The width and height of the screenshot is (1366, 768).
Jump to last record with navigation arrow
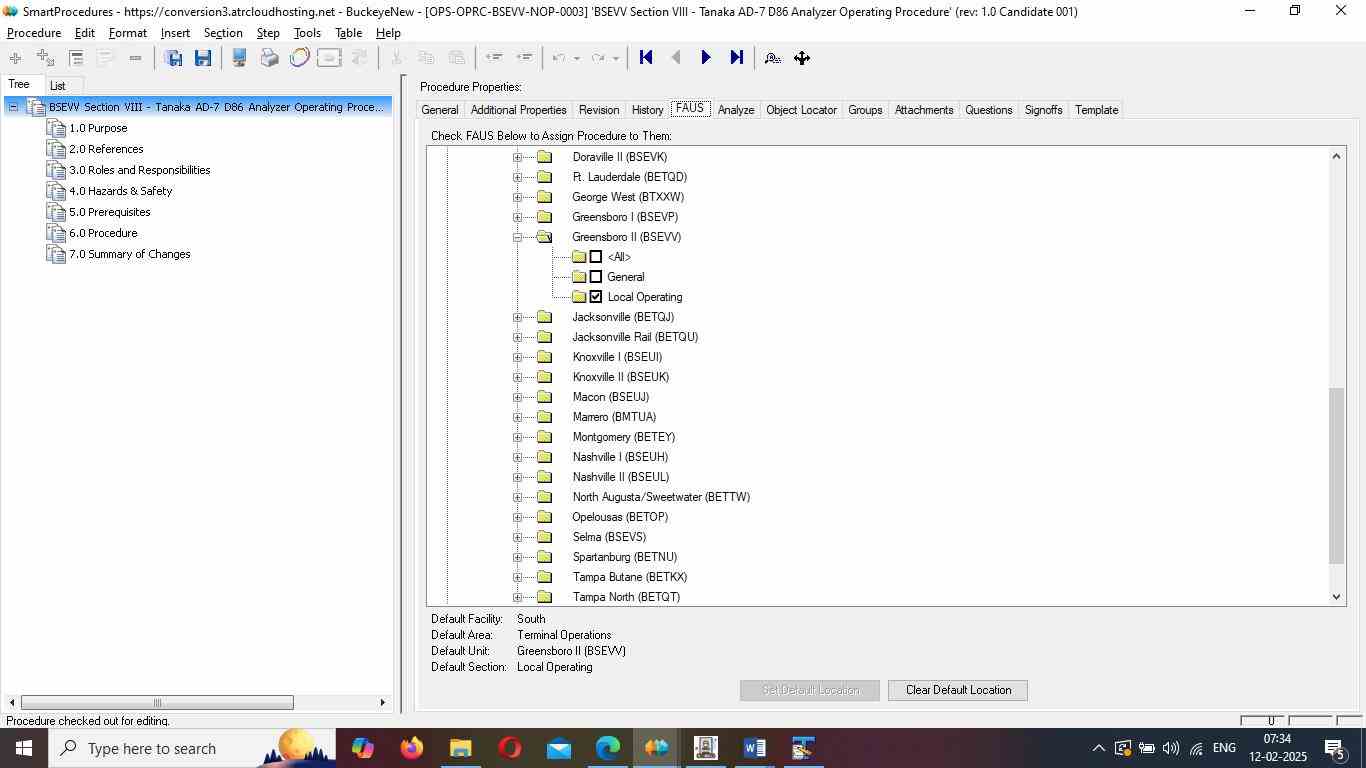(737, 58)
